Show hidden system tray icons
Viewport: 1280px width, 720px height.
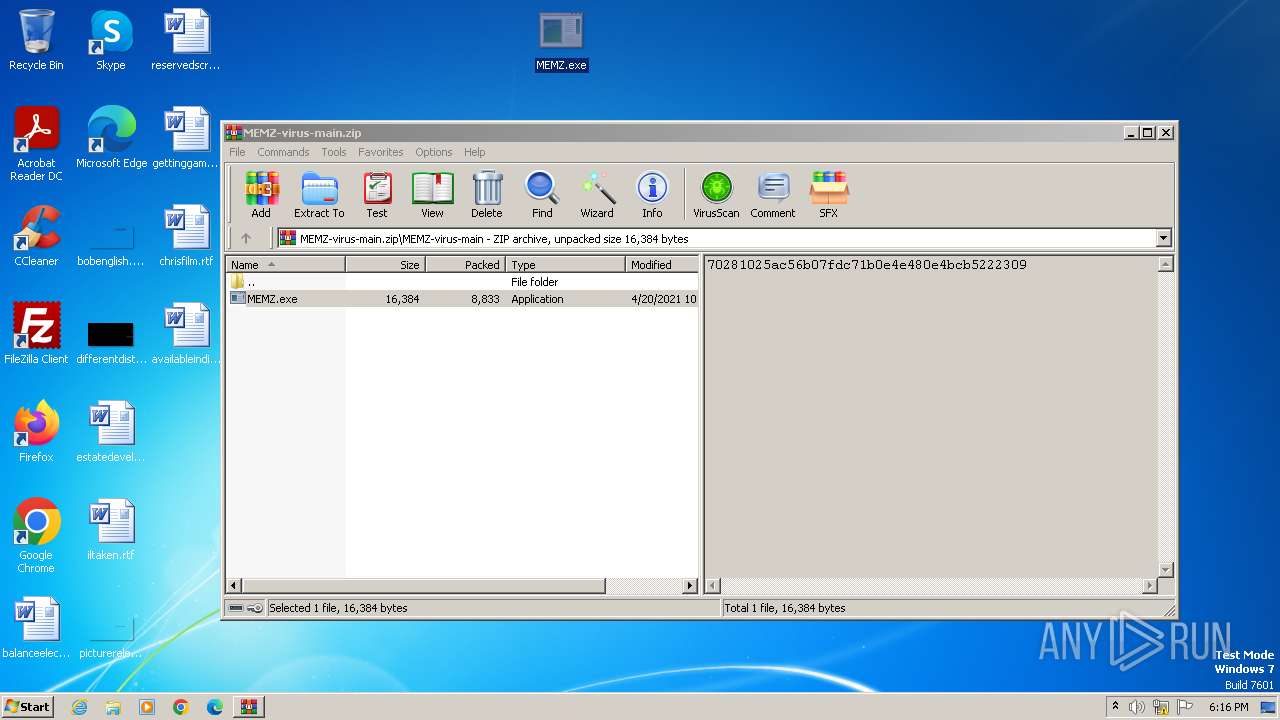(1115, 706)
